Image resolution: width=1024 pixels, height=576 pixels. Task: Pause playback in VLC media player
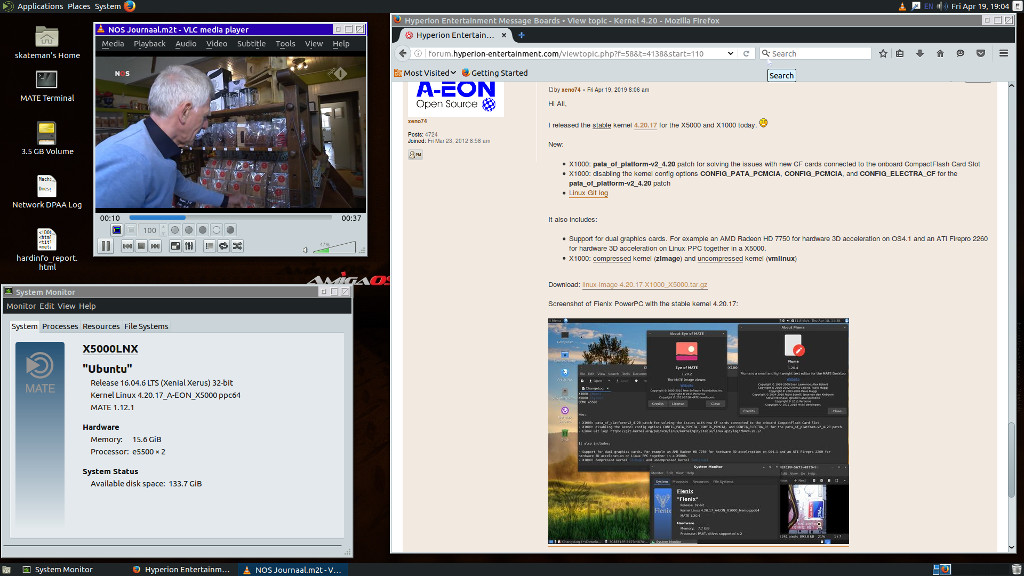click(x=106, y=246)
